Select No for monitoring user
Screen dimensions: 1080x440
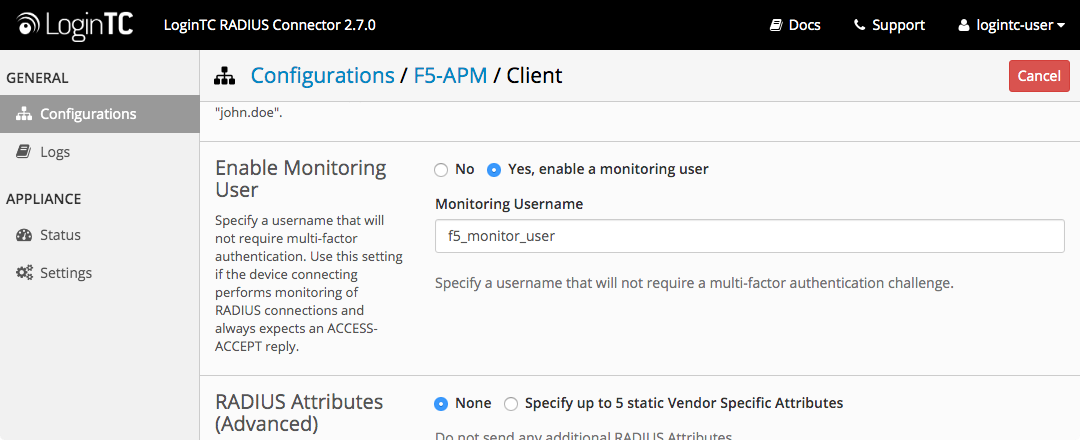pos(441,169)
